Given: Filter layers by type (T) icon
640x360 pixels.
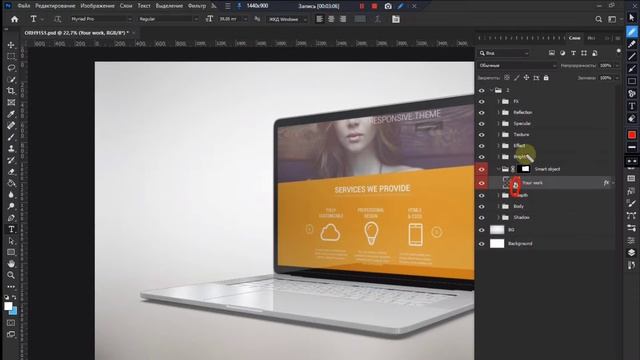Looking at the screenshot, I should point(573,53).
